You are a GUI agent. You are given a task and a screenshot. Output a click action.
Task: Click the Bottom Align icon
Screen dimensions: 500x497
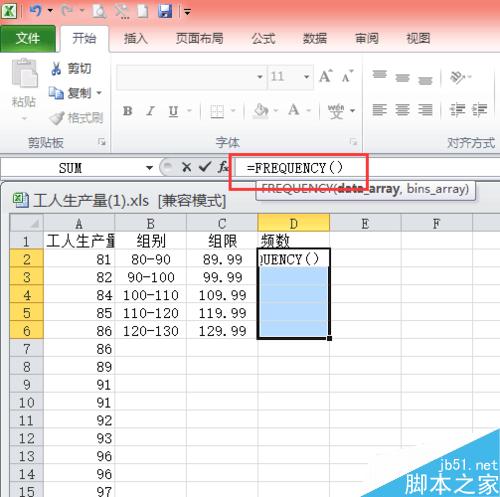click(425, 80)
